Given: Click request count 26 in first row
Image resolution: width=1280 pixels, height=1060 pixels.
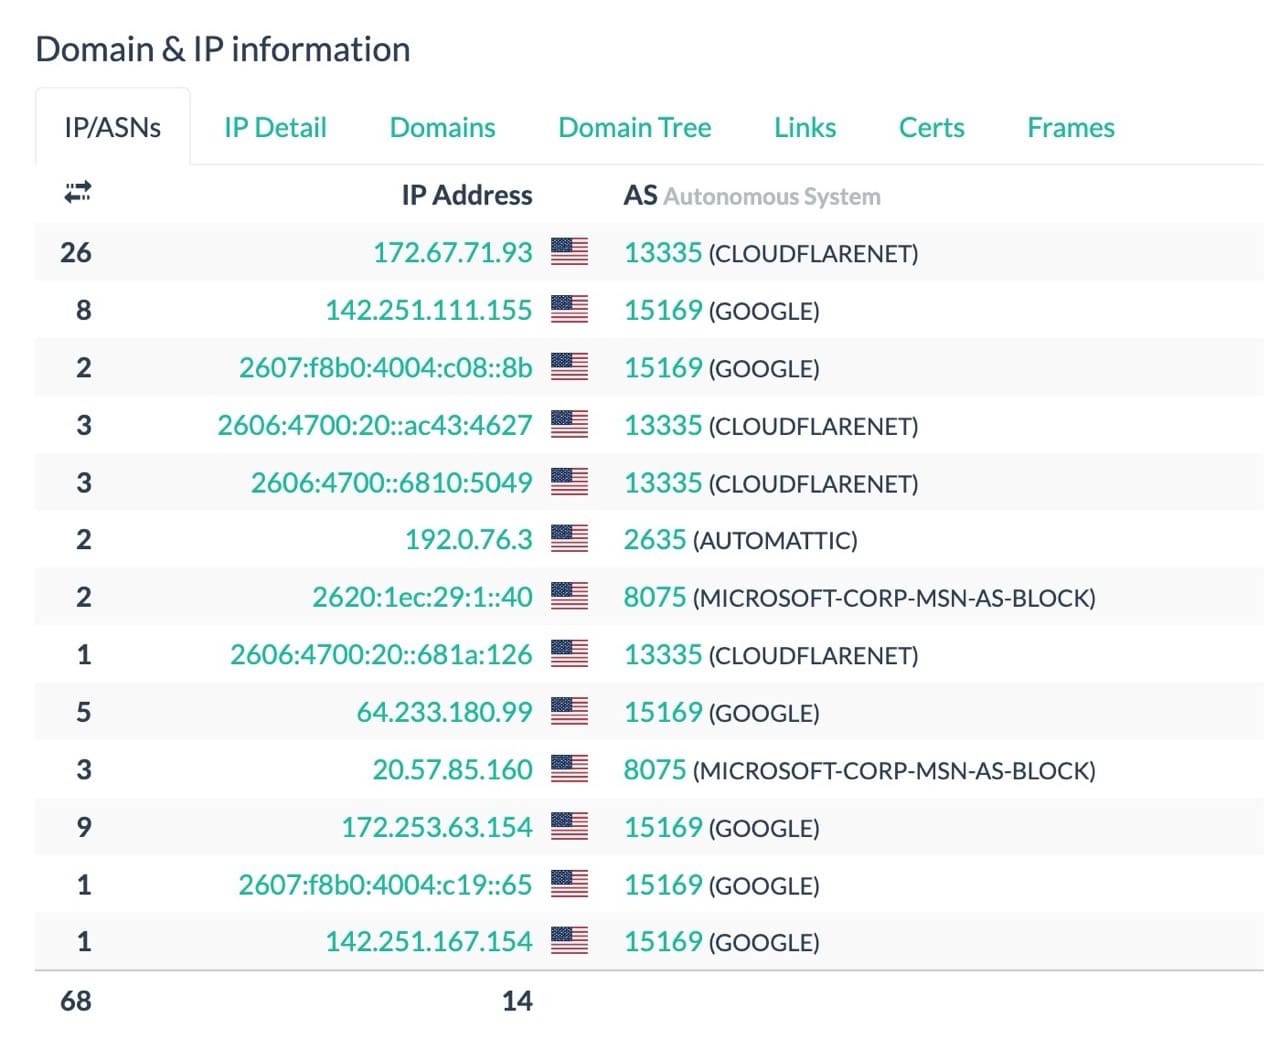Looking at the screenshot, I should 76,252.
